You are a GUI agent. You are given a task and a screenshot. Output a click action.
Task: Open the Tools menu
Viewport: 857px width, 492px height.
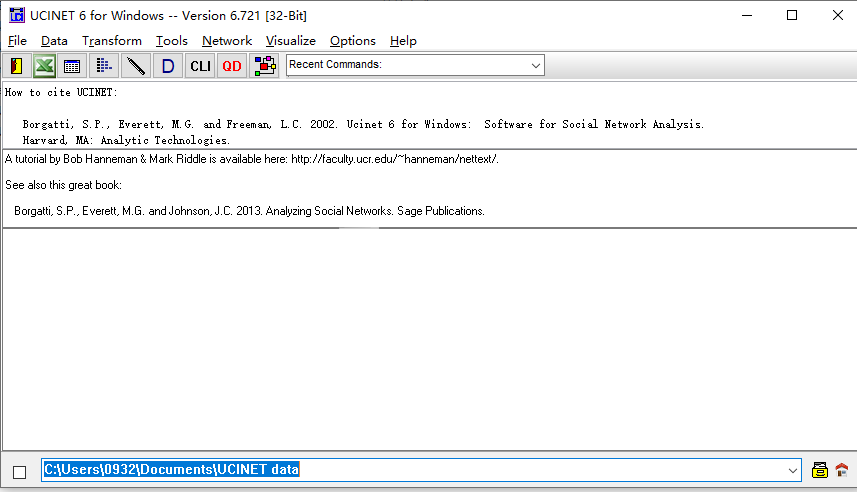tap(172, 41)
